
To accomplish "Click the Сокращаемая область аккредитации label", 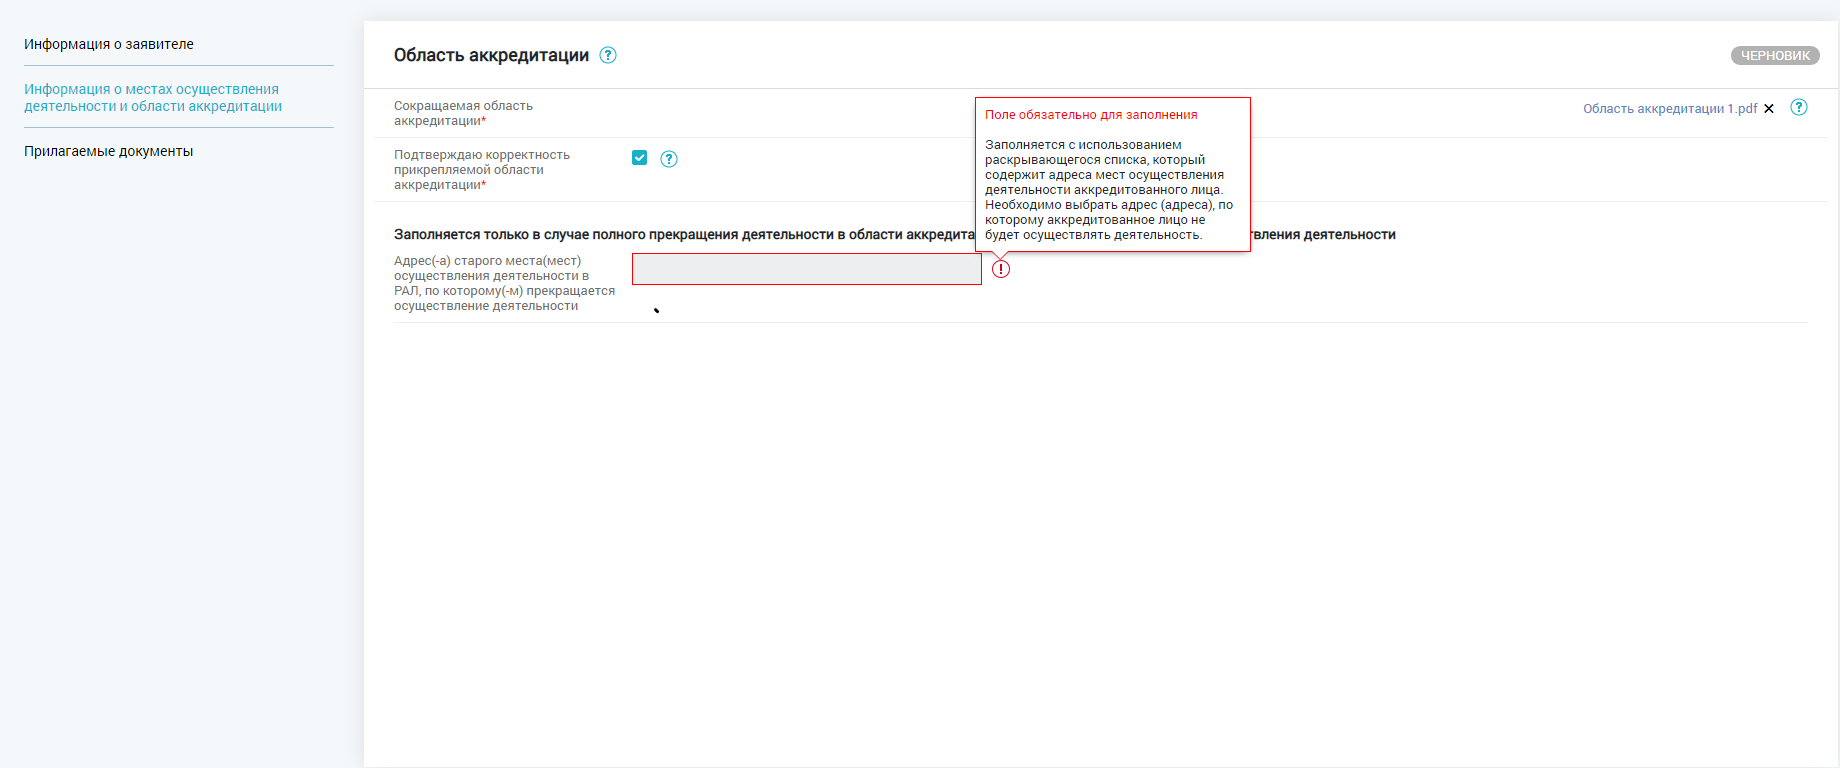I will pos(463,113).
